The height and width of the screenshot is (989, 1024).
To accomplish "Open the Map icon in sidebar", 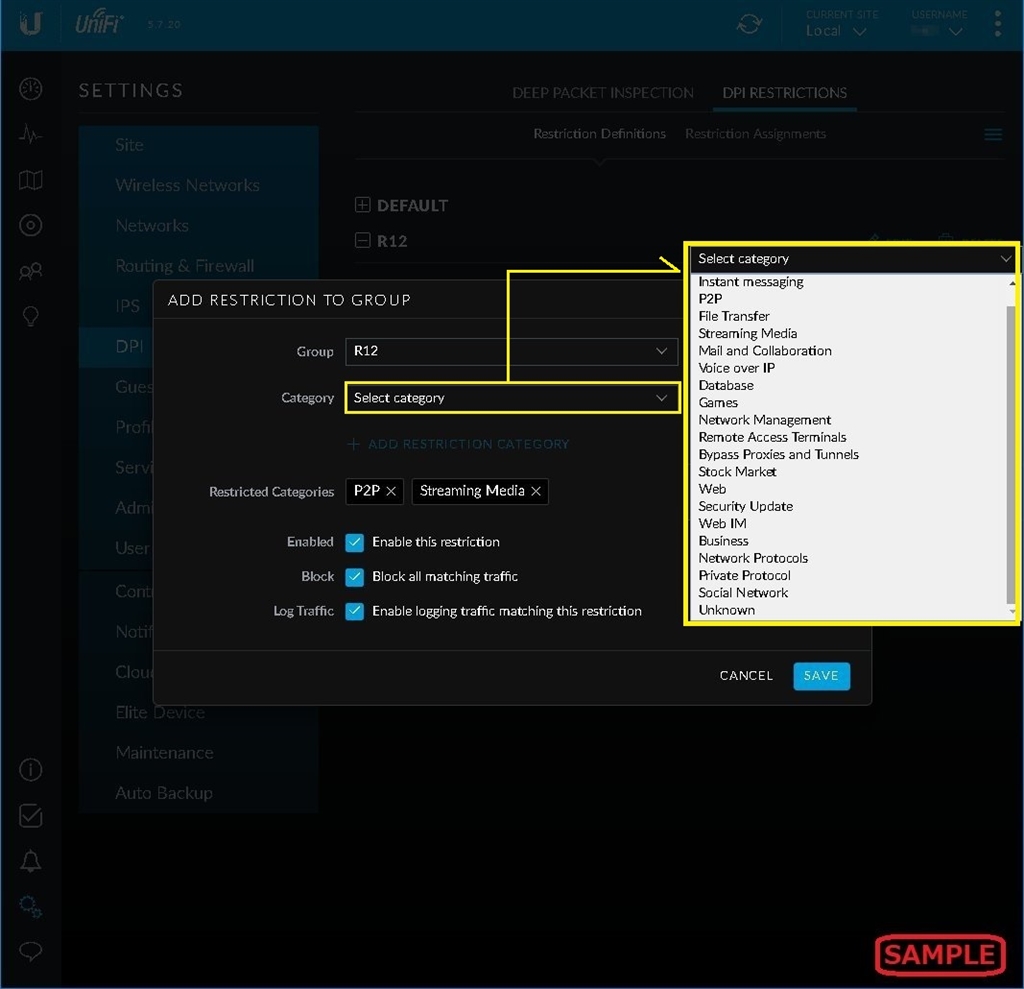I will coord(31,180).
